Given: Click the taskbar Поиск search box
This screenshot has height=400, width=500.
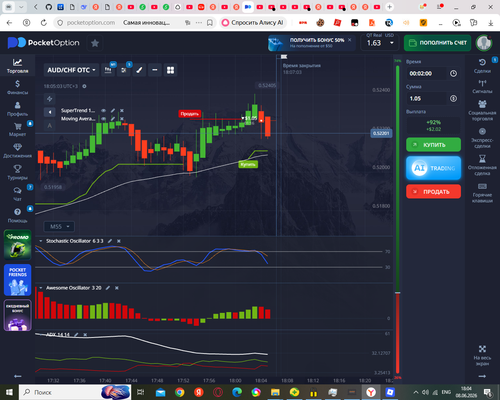Looking at the screenshot, I should (75, 392).
